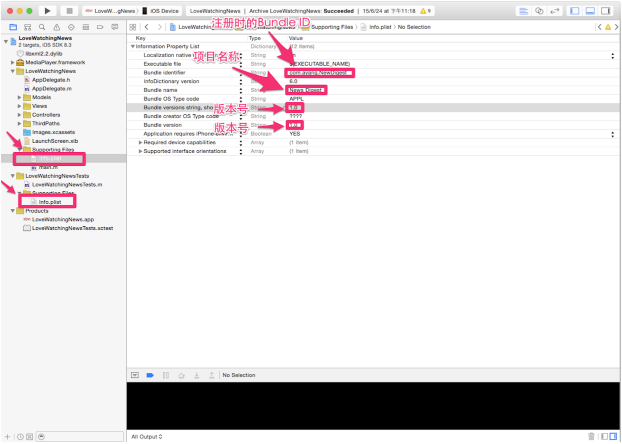Toggle breakpoints activation in debug bar
622x444 pixels.
coord(150,375)
